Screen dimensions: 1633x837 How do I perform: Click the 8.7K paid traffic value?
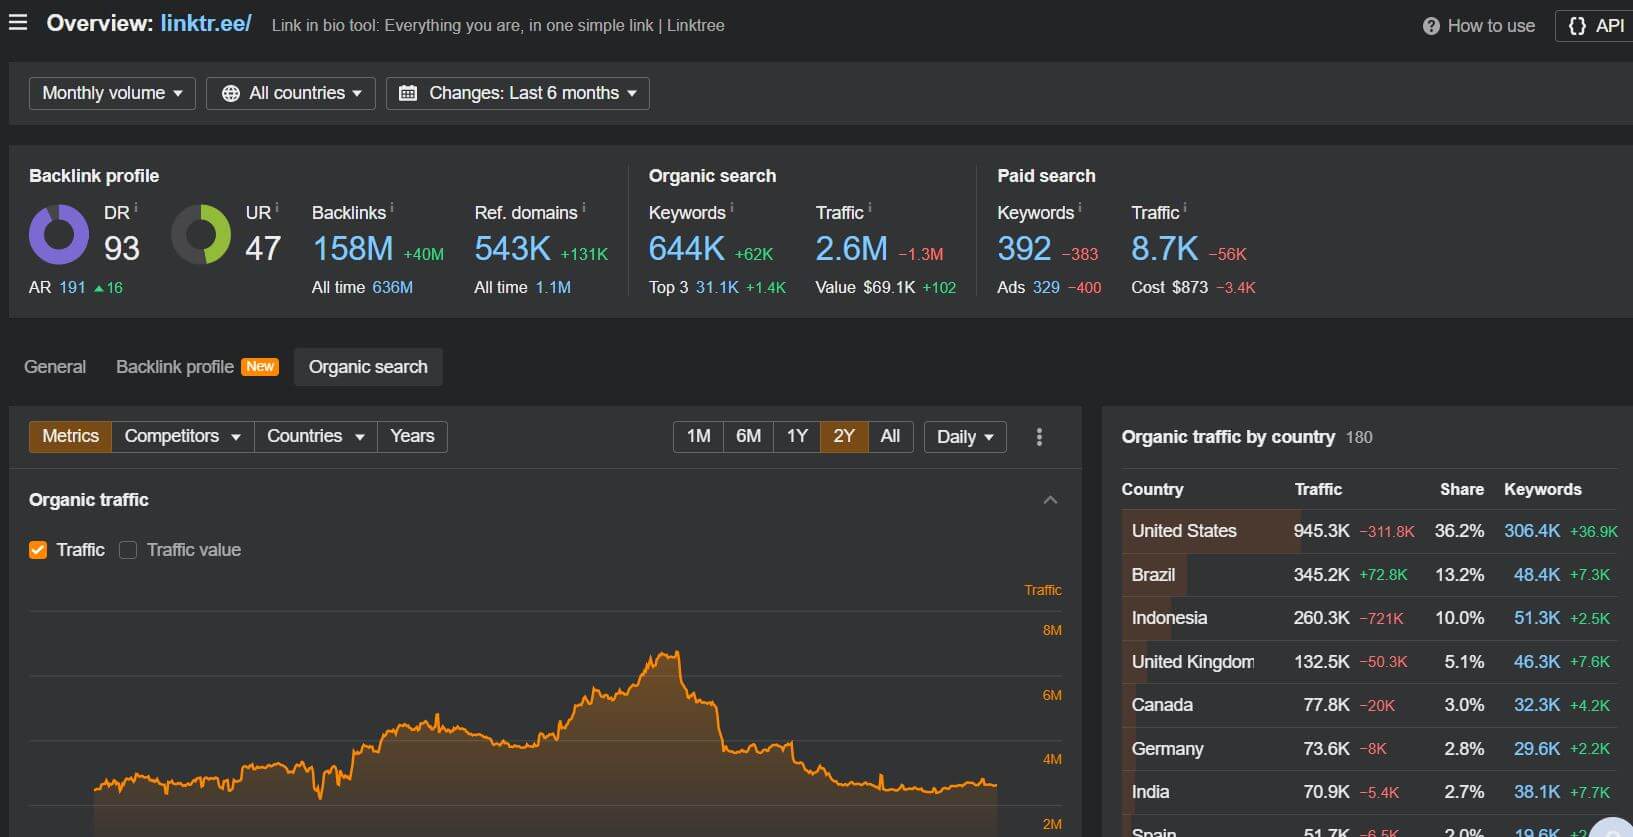point(1164,249)
